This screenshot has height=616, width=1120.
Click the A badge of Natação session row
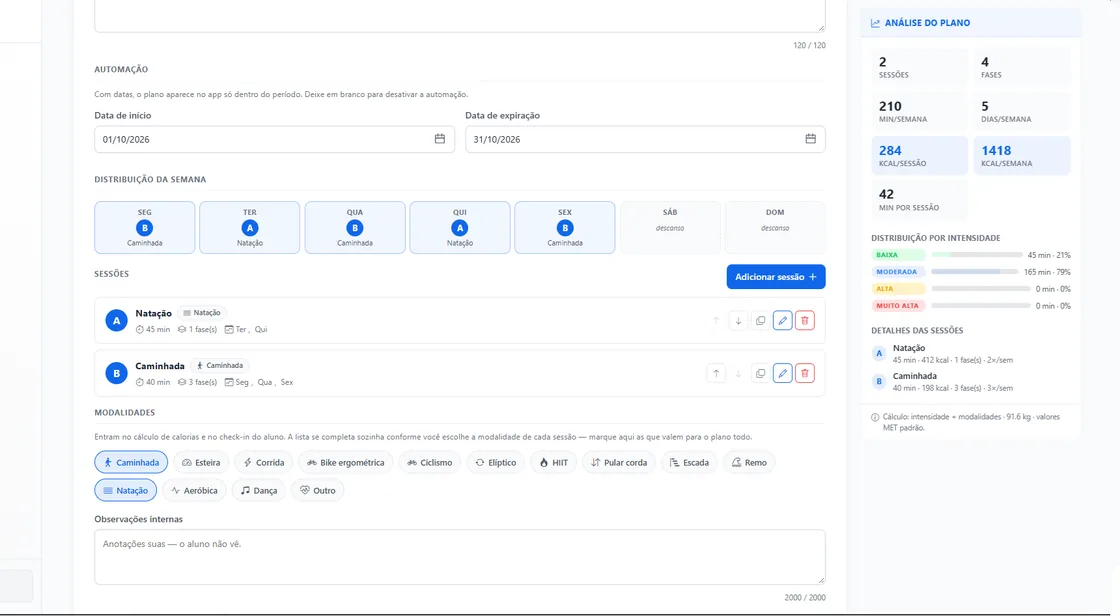point(116,321)
